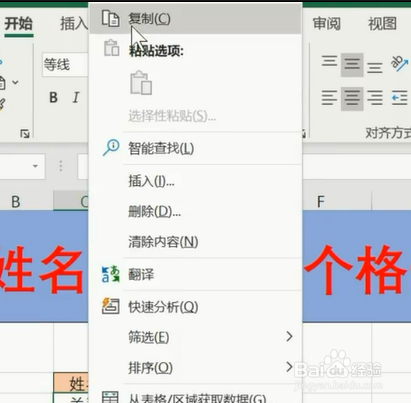Open the 审阅 ribbon tab
The width and height of the screenshot is (411, 403).
327,24
